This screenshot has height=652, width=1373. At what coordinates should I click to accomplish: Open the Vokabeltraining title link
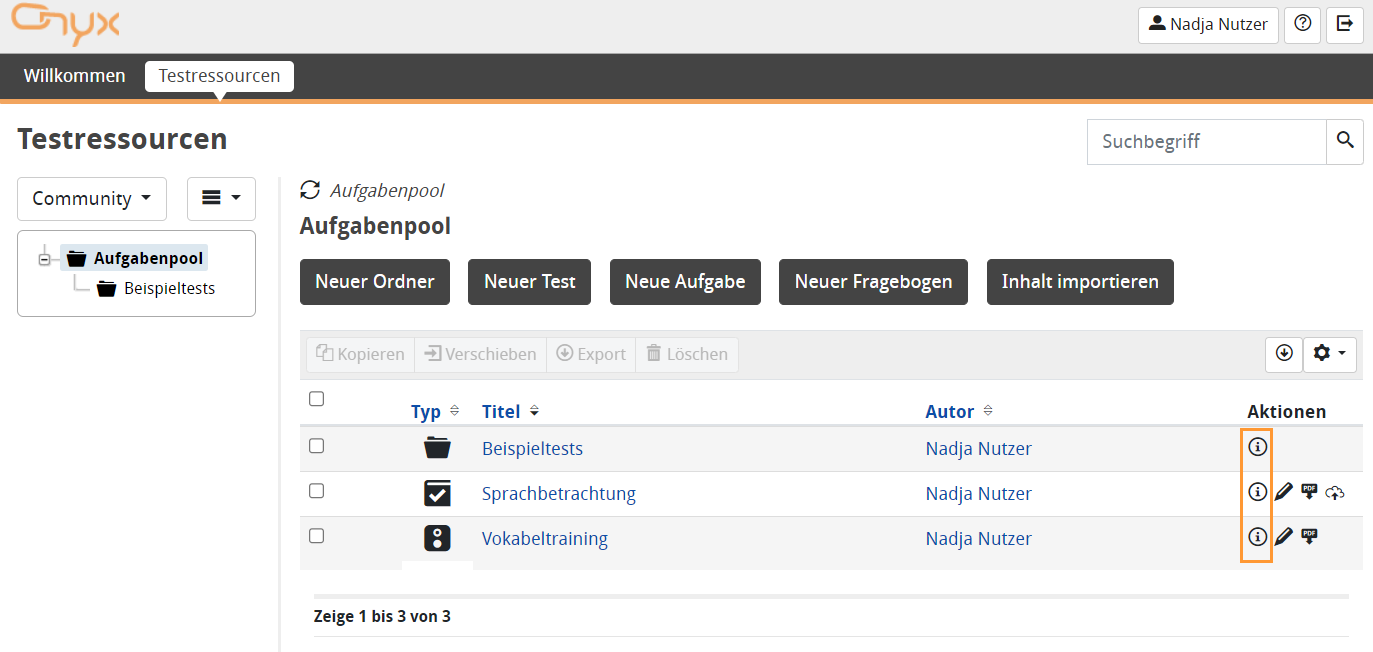tap(544, 539)
